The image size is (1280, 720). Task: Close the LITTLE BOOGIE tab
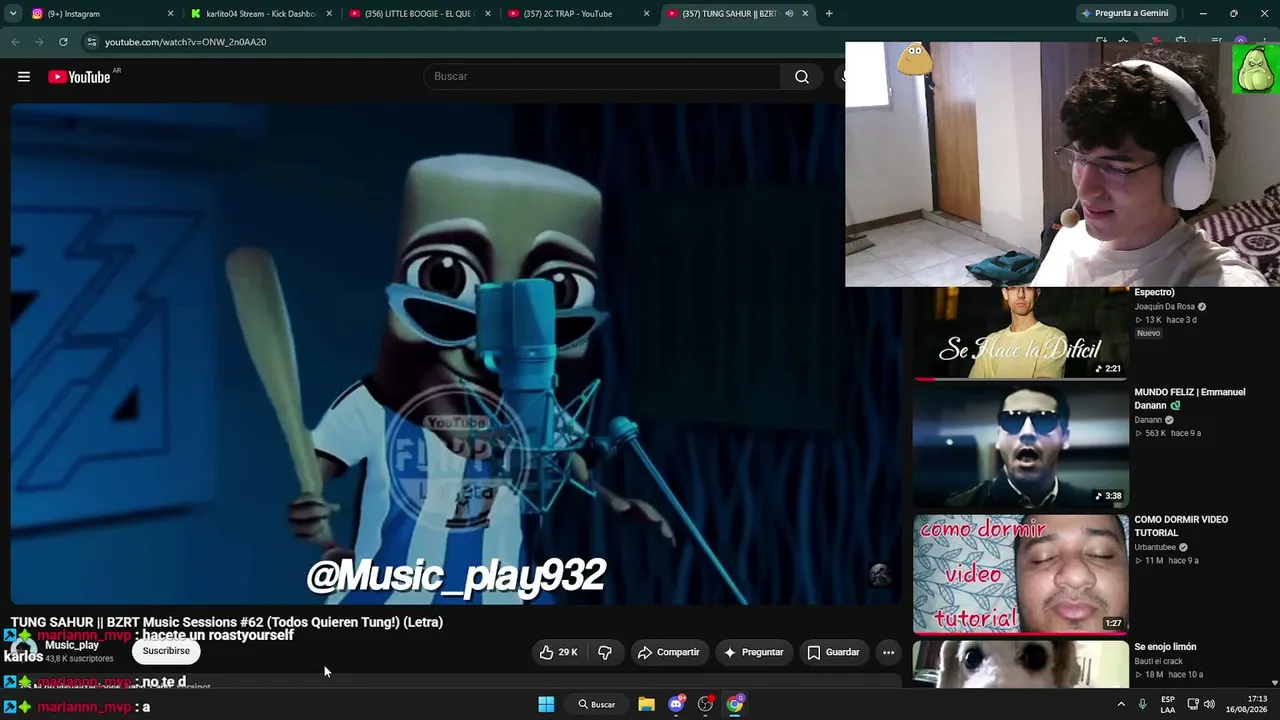488,14
